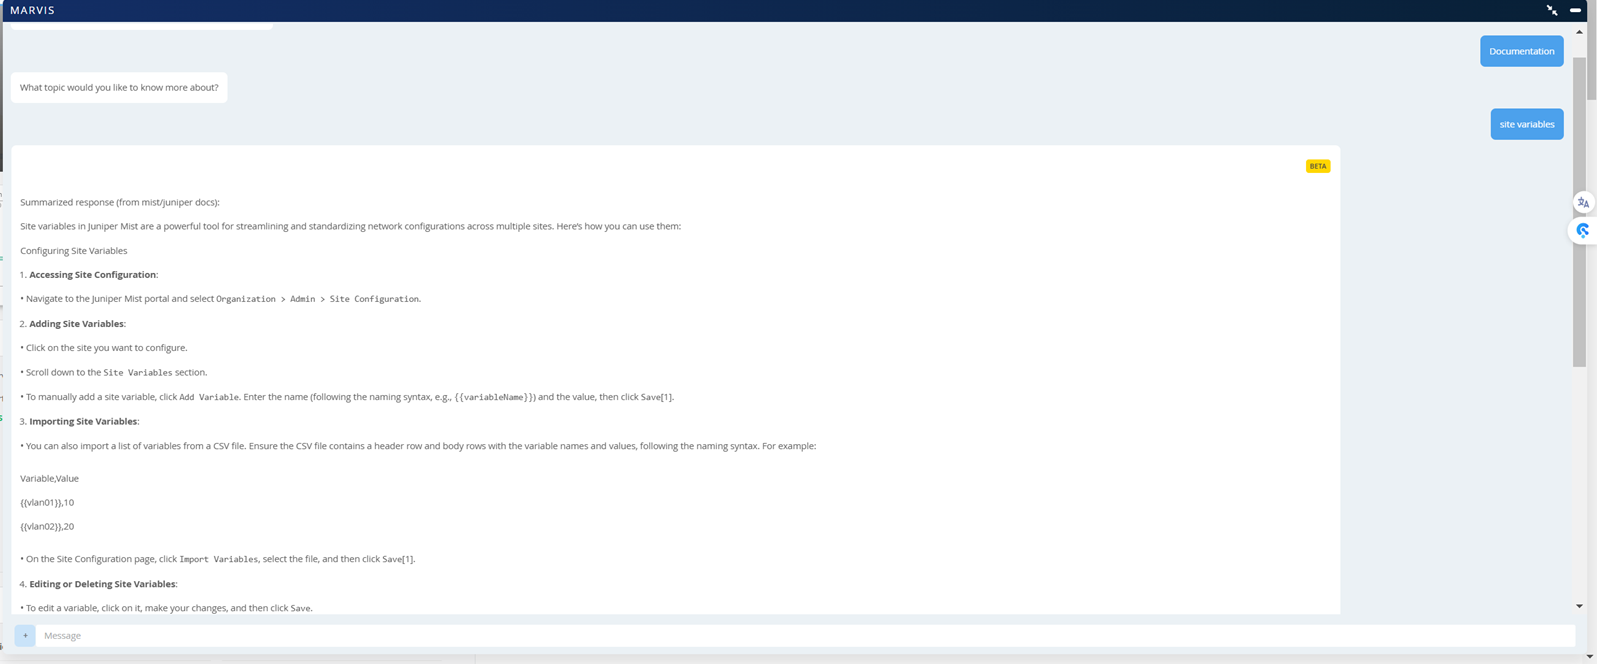The height and width of the screenshot is (664, 1597).
Task: Click 'What topic would you like' message
Action: point(119,87)
